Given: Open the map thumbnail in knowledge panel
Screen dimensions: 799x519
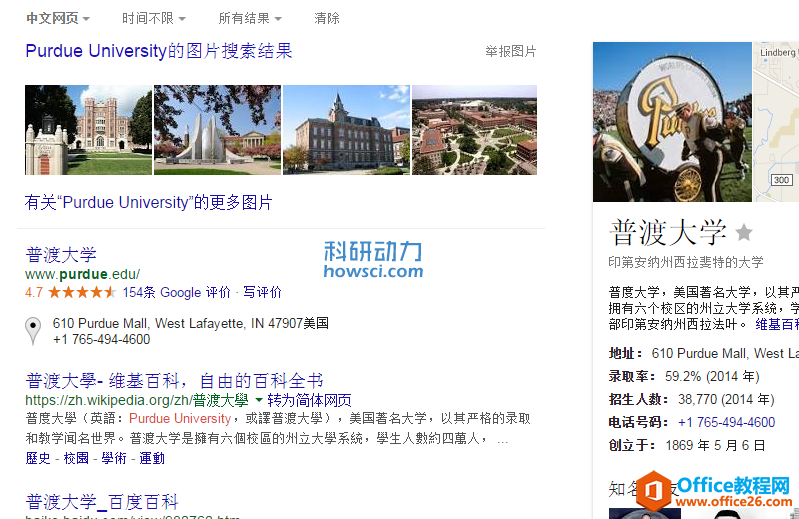Looking at the screenshot, I should point(776,122).
